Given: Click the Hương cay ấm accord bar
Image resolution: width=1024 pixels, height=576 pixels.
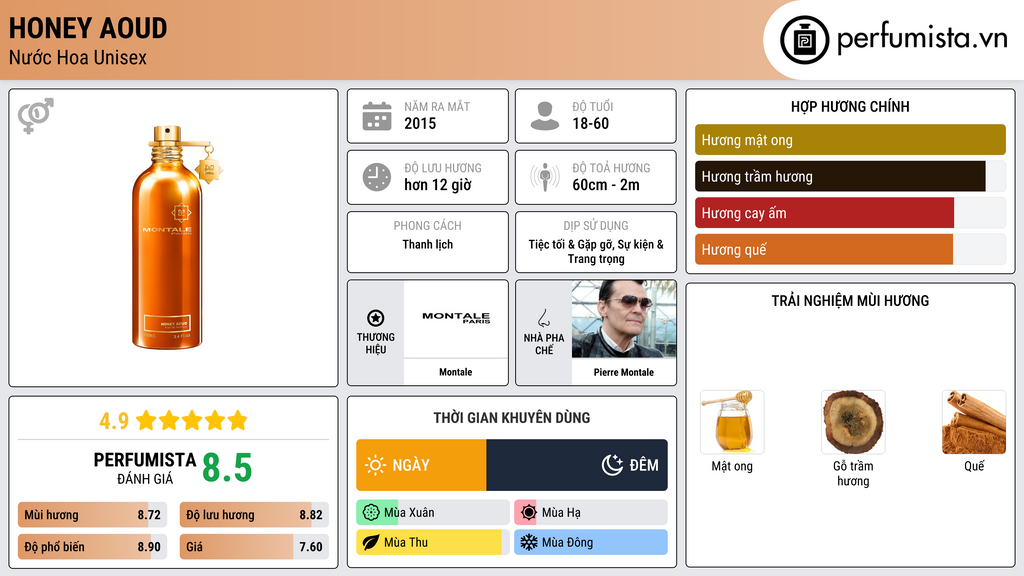Looking at the screenshot, I should point(850,213).
